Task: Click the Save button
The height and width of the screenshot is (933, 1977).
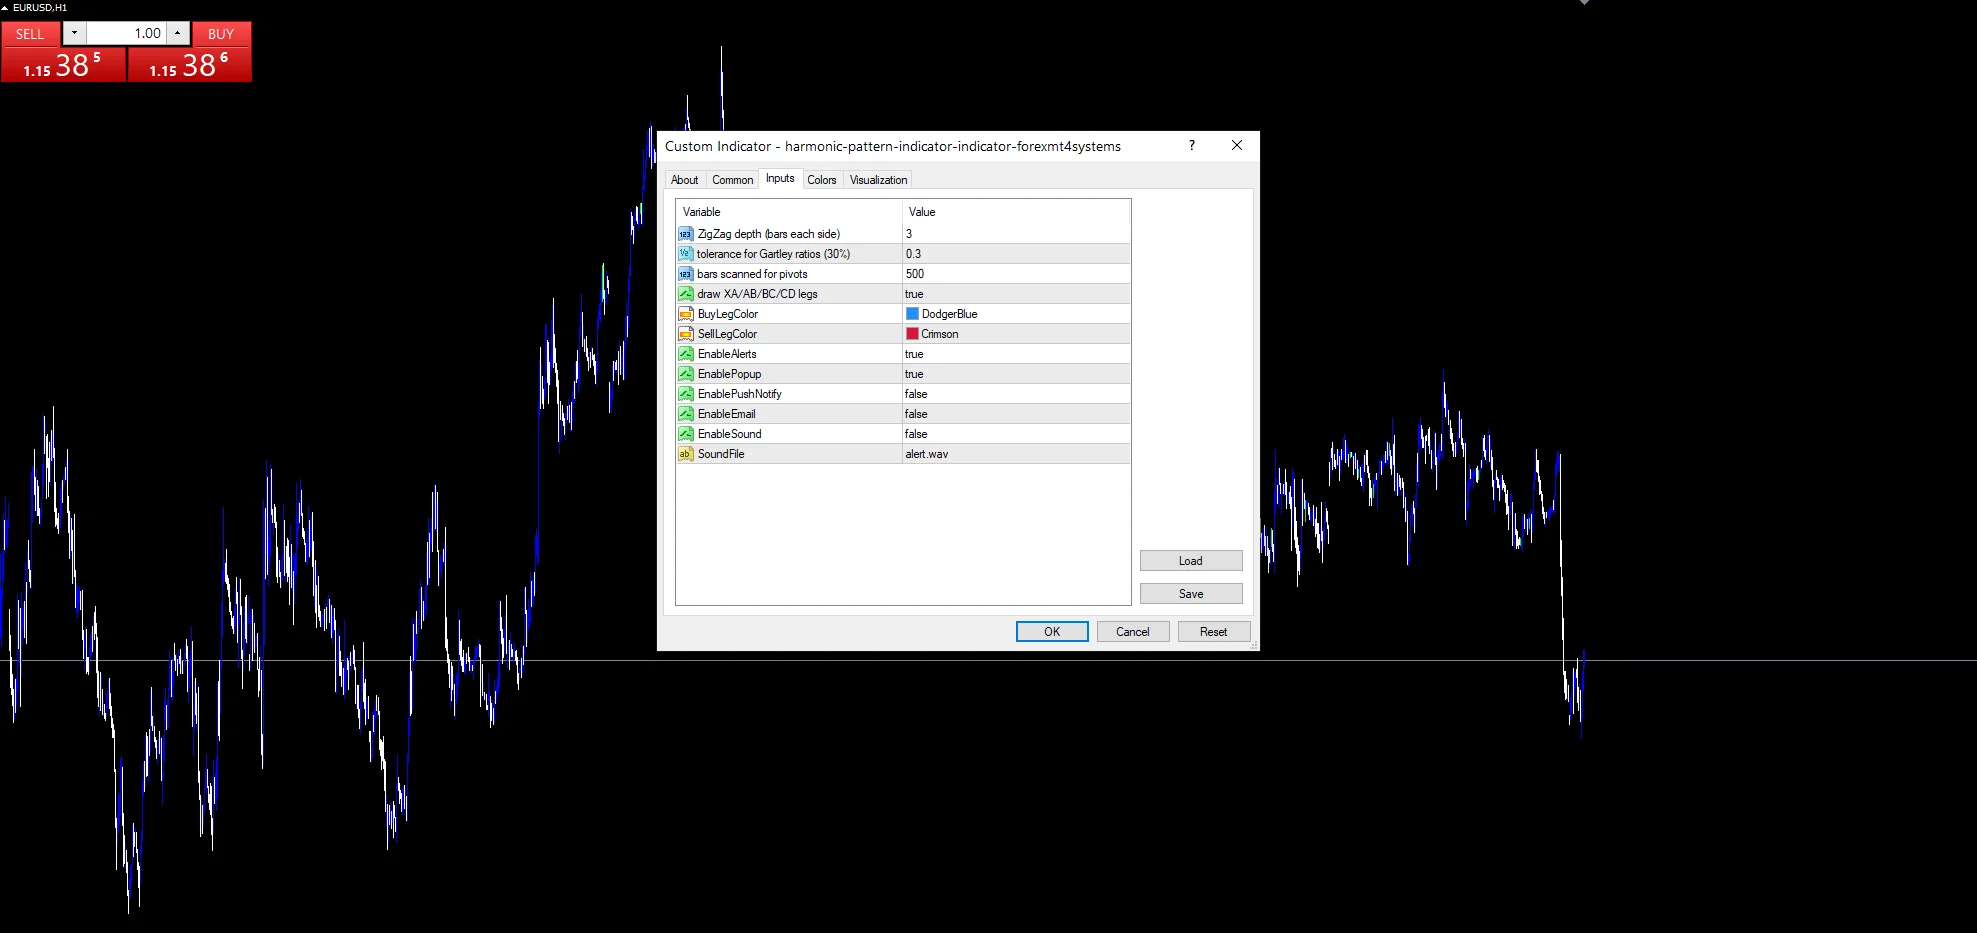Action: pyautogui.click(x=1191, y=594)
